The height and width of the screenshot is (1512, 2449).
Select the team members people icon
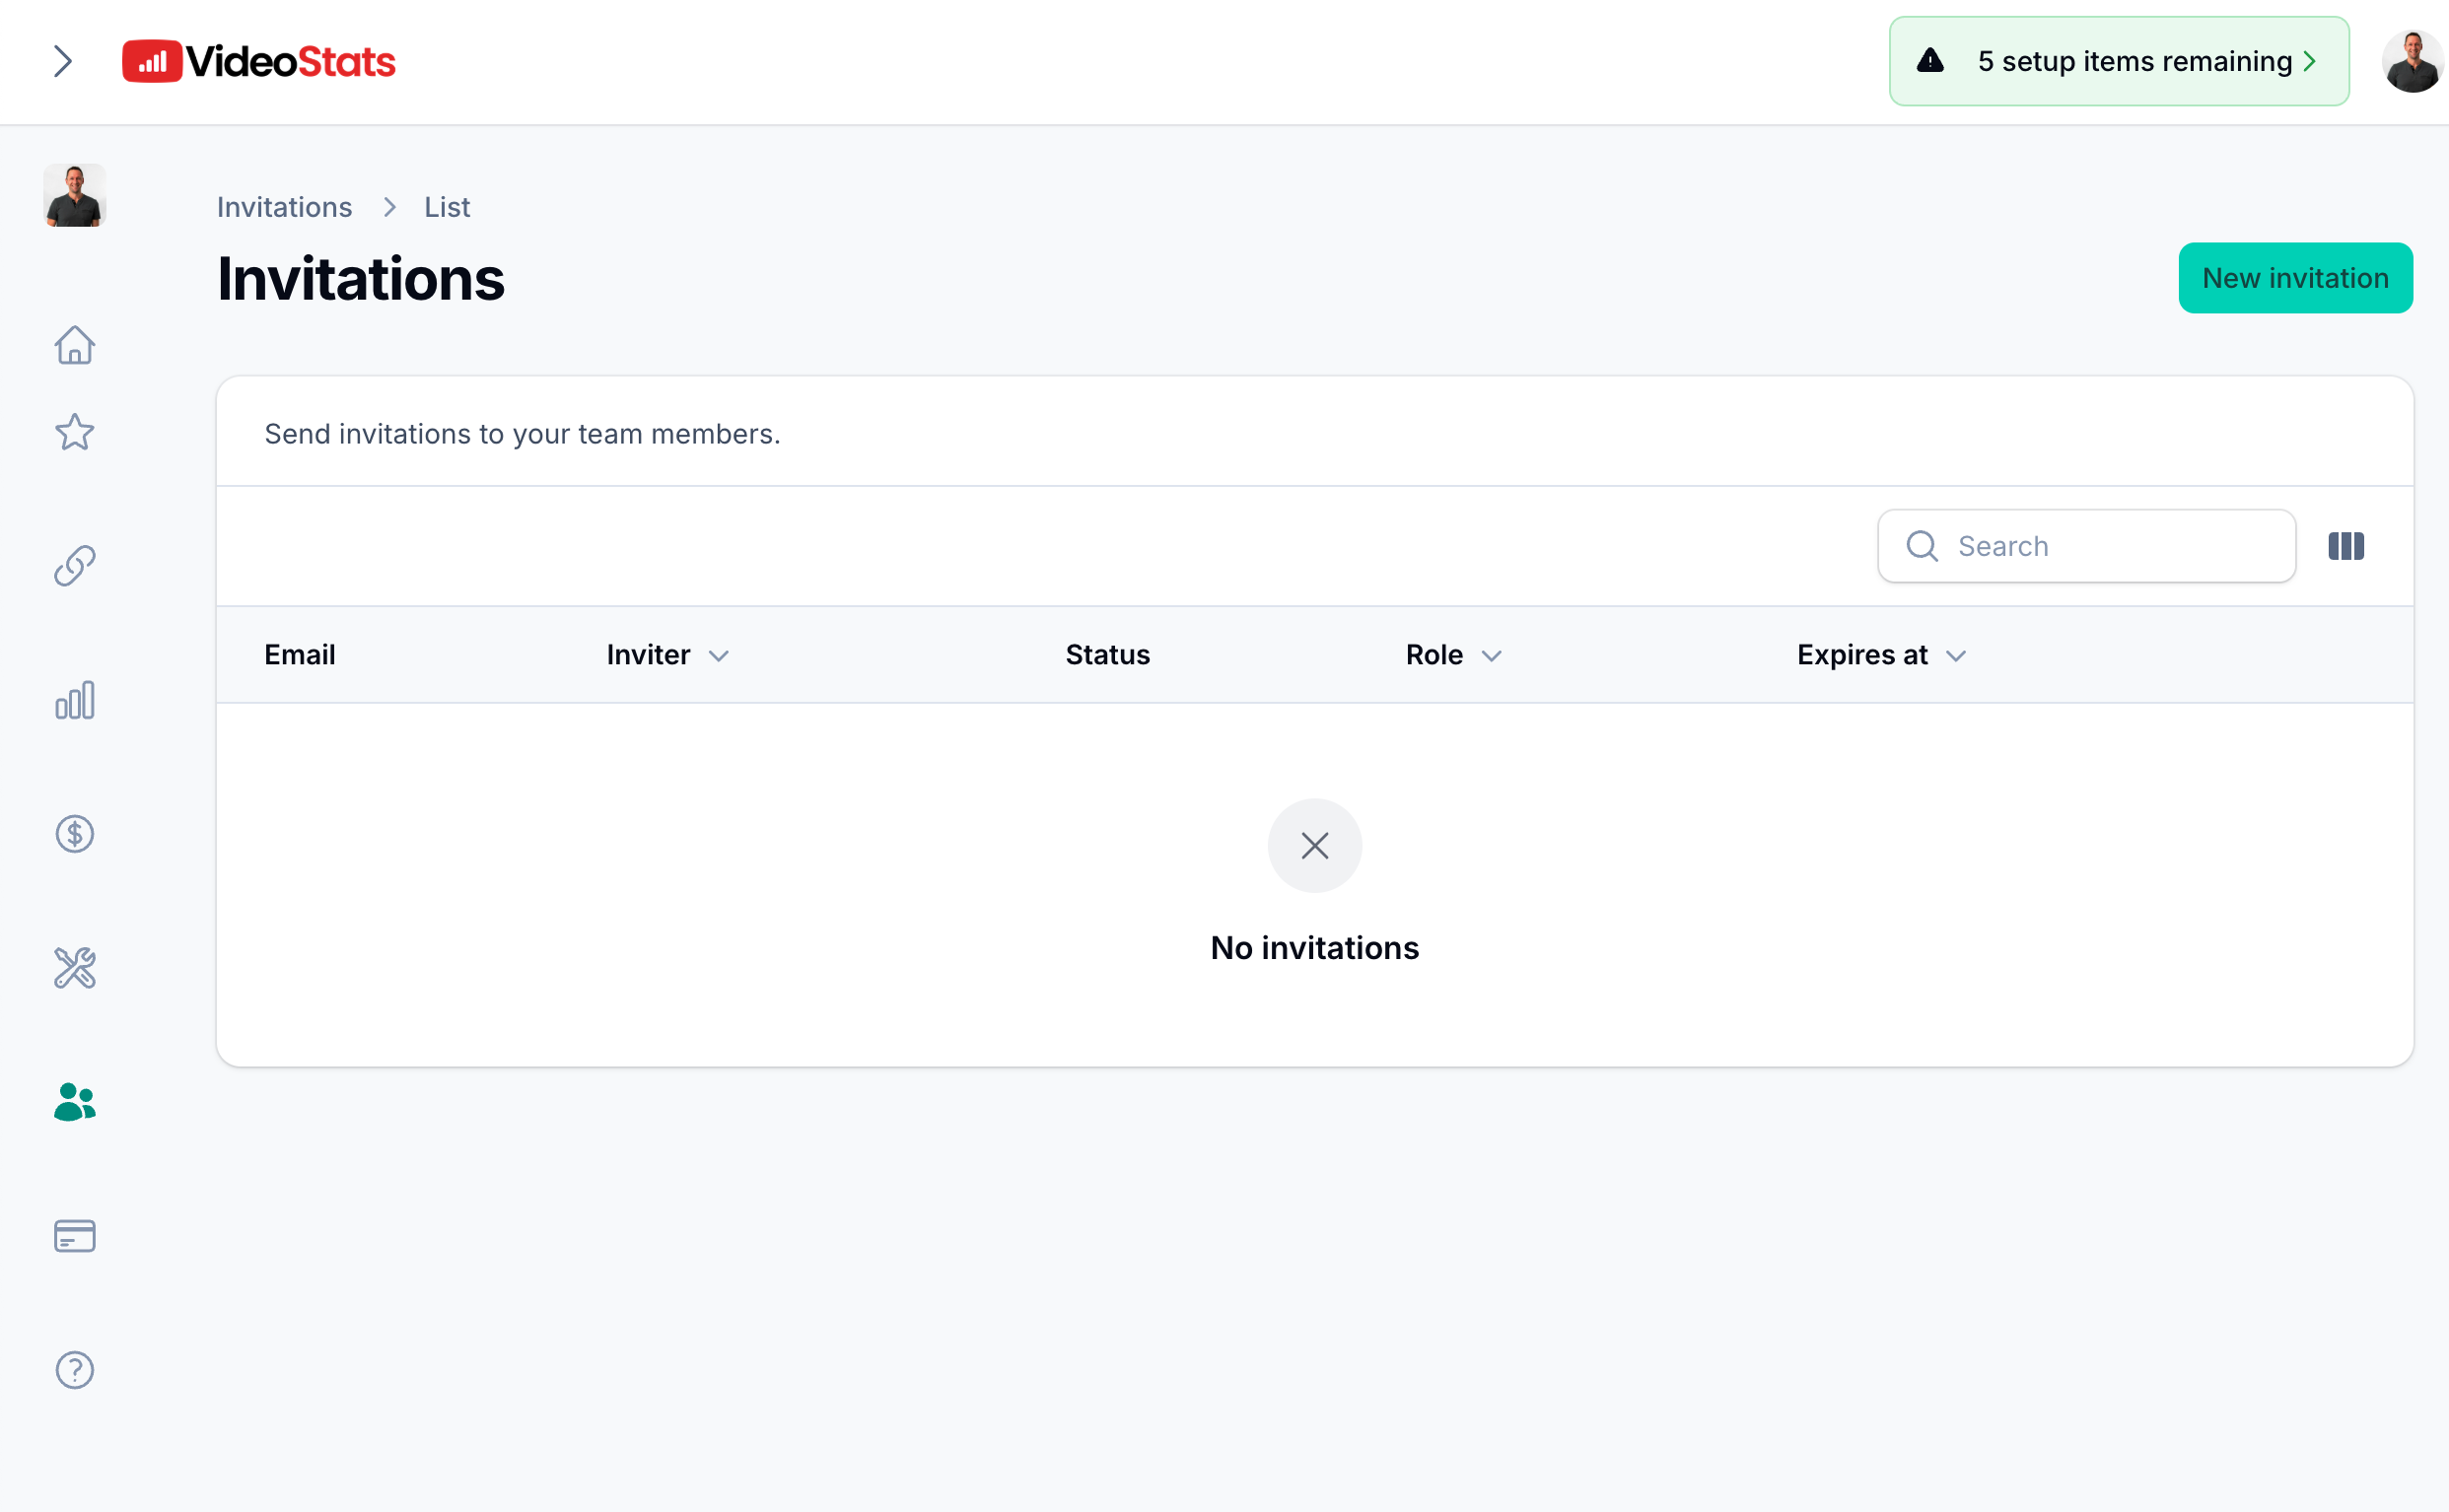[74, 1102]
